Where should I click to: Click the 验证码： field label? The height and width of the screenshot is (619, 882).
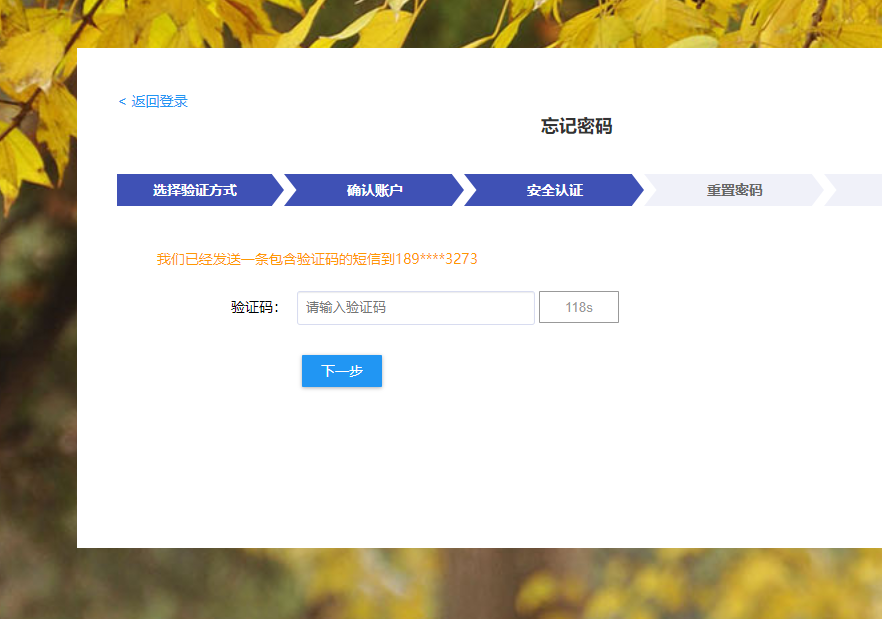[255, 308]
